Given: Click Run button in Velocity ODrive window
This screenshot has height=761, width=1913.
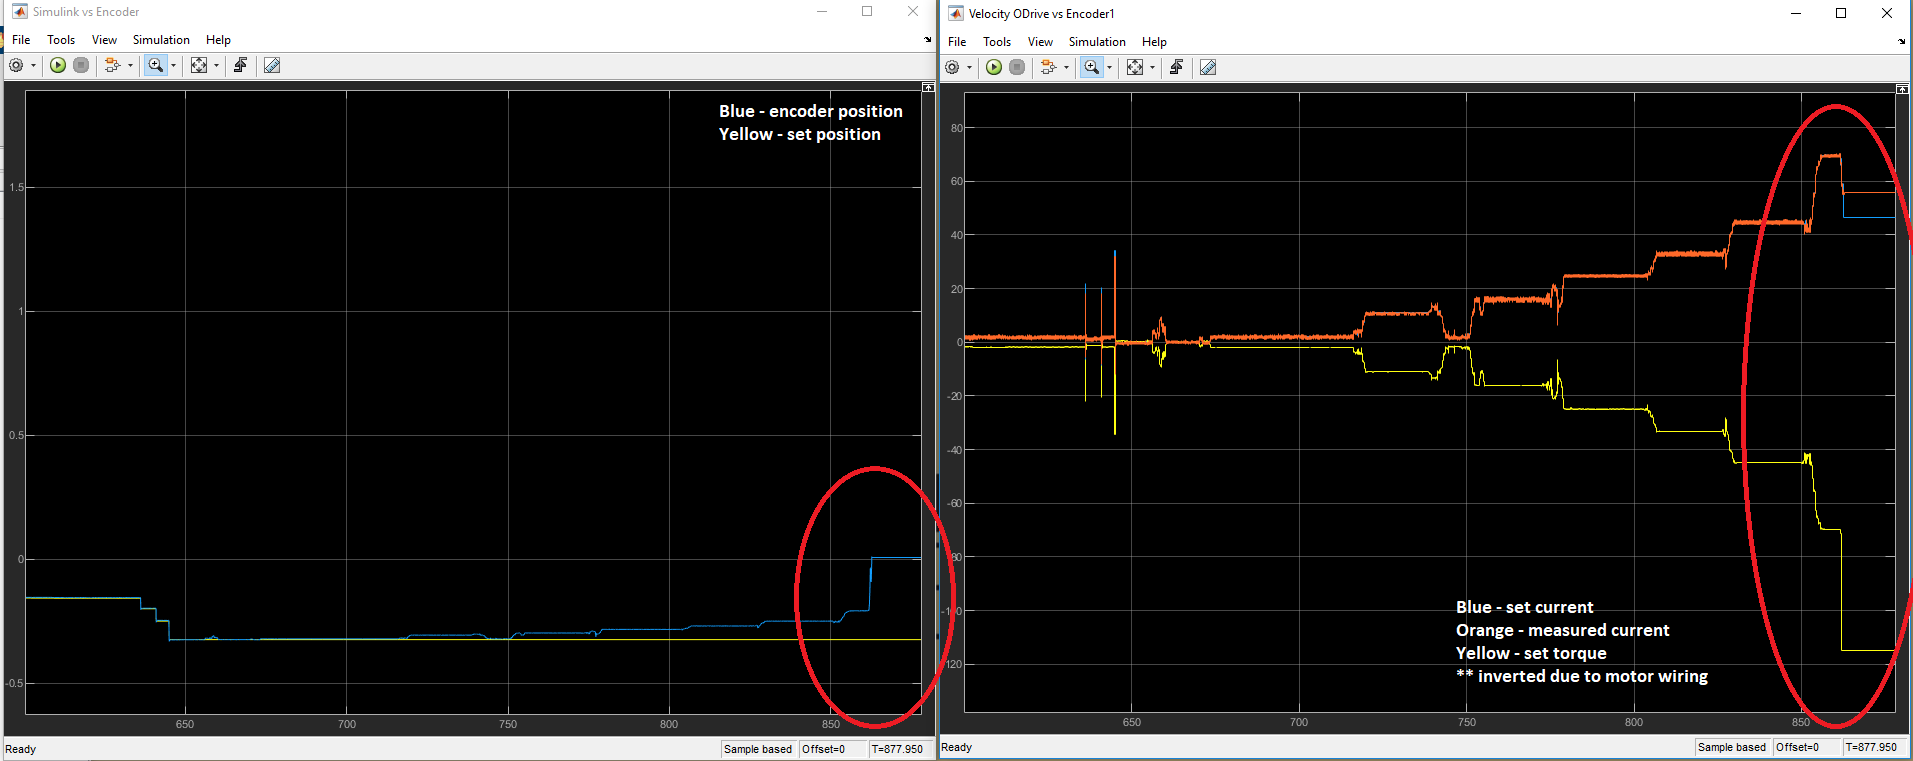Looking at the screenshot, I should (x=994, y=67).
